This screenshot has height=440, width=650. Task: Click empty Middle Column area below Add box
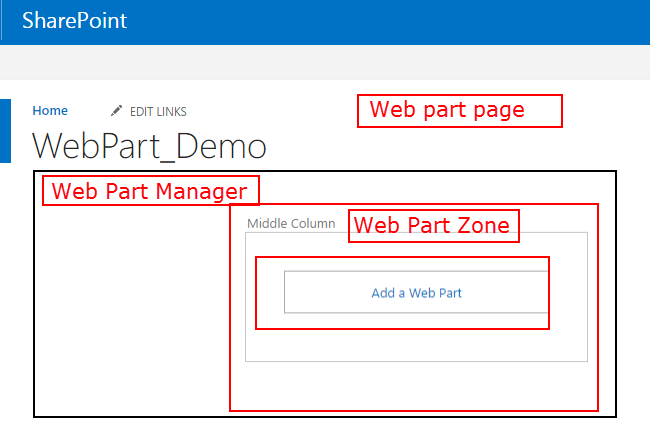[416, 345]
